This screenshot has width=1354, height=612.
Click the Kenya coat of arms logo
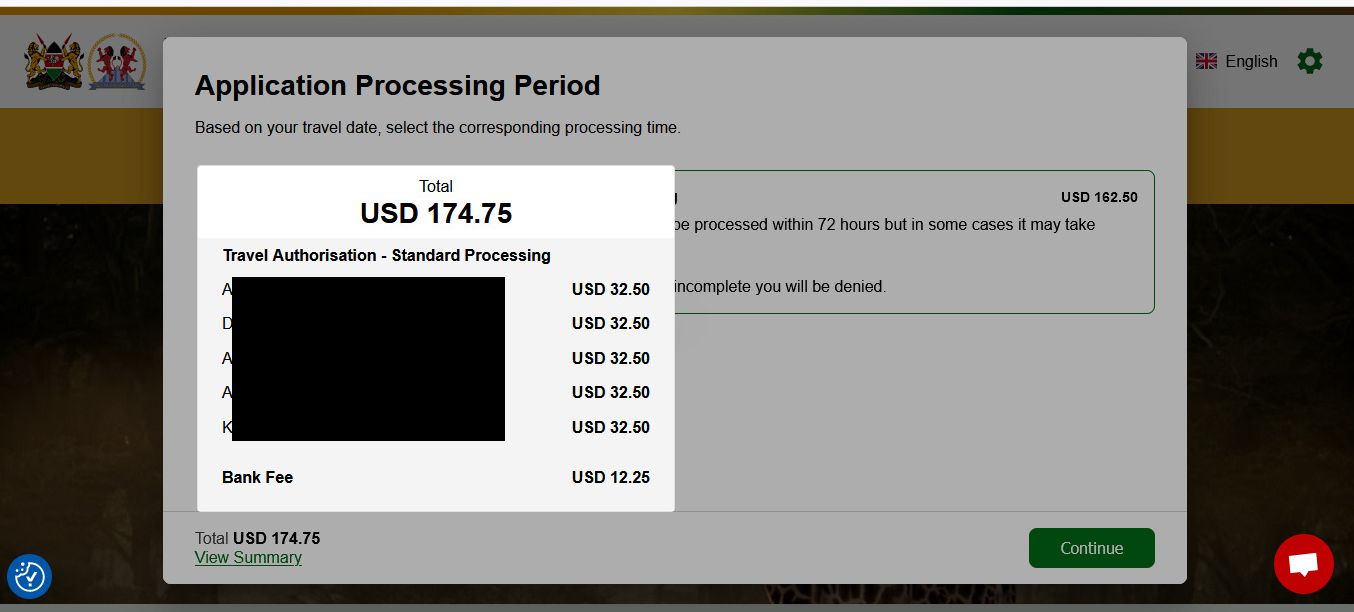54,63
